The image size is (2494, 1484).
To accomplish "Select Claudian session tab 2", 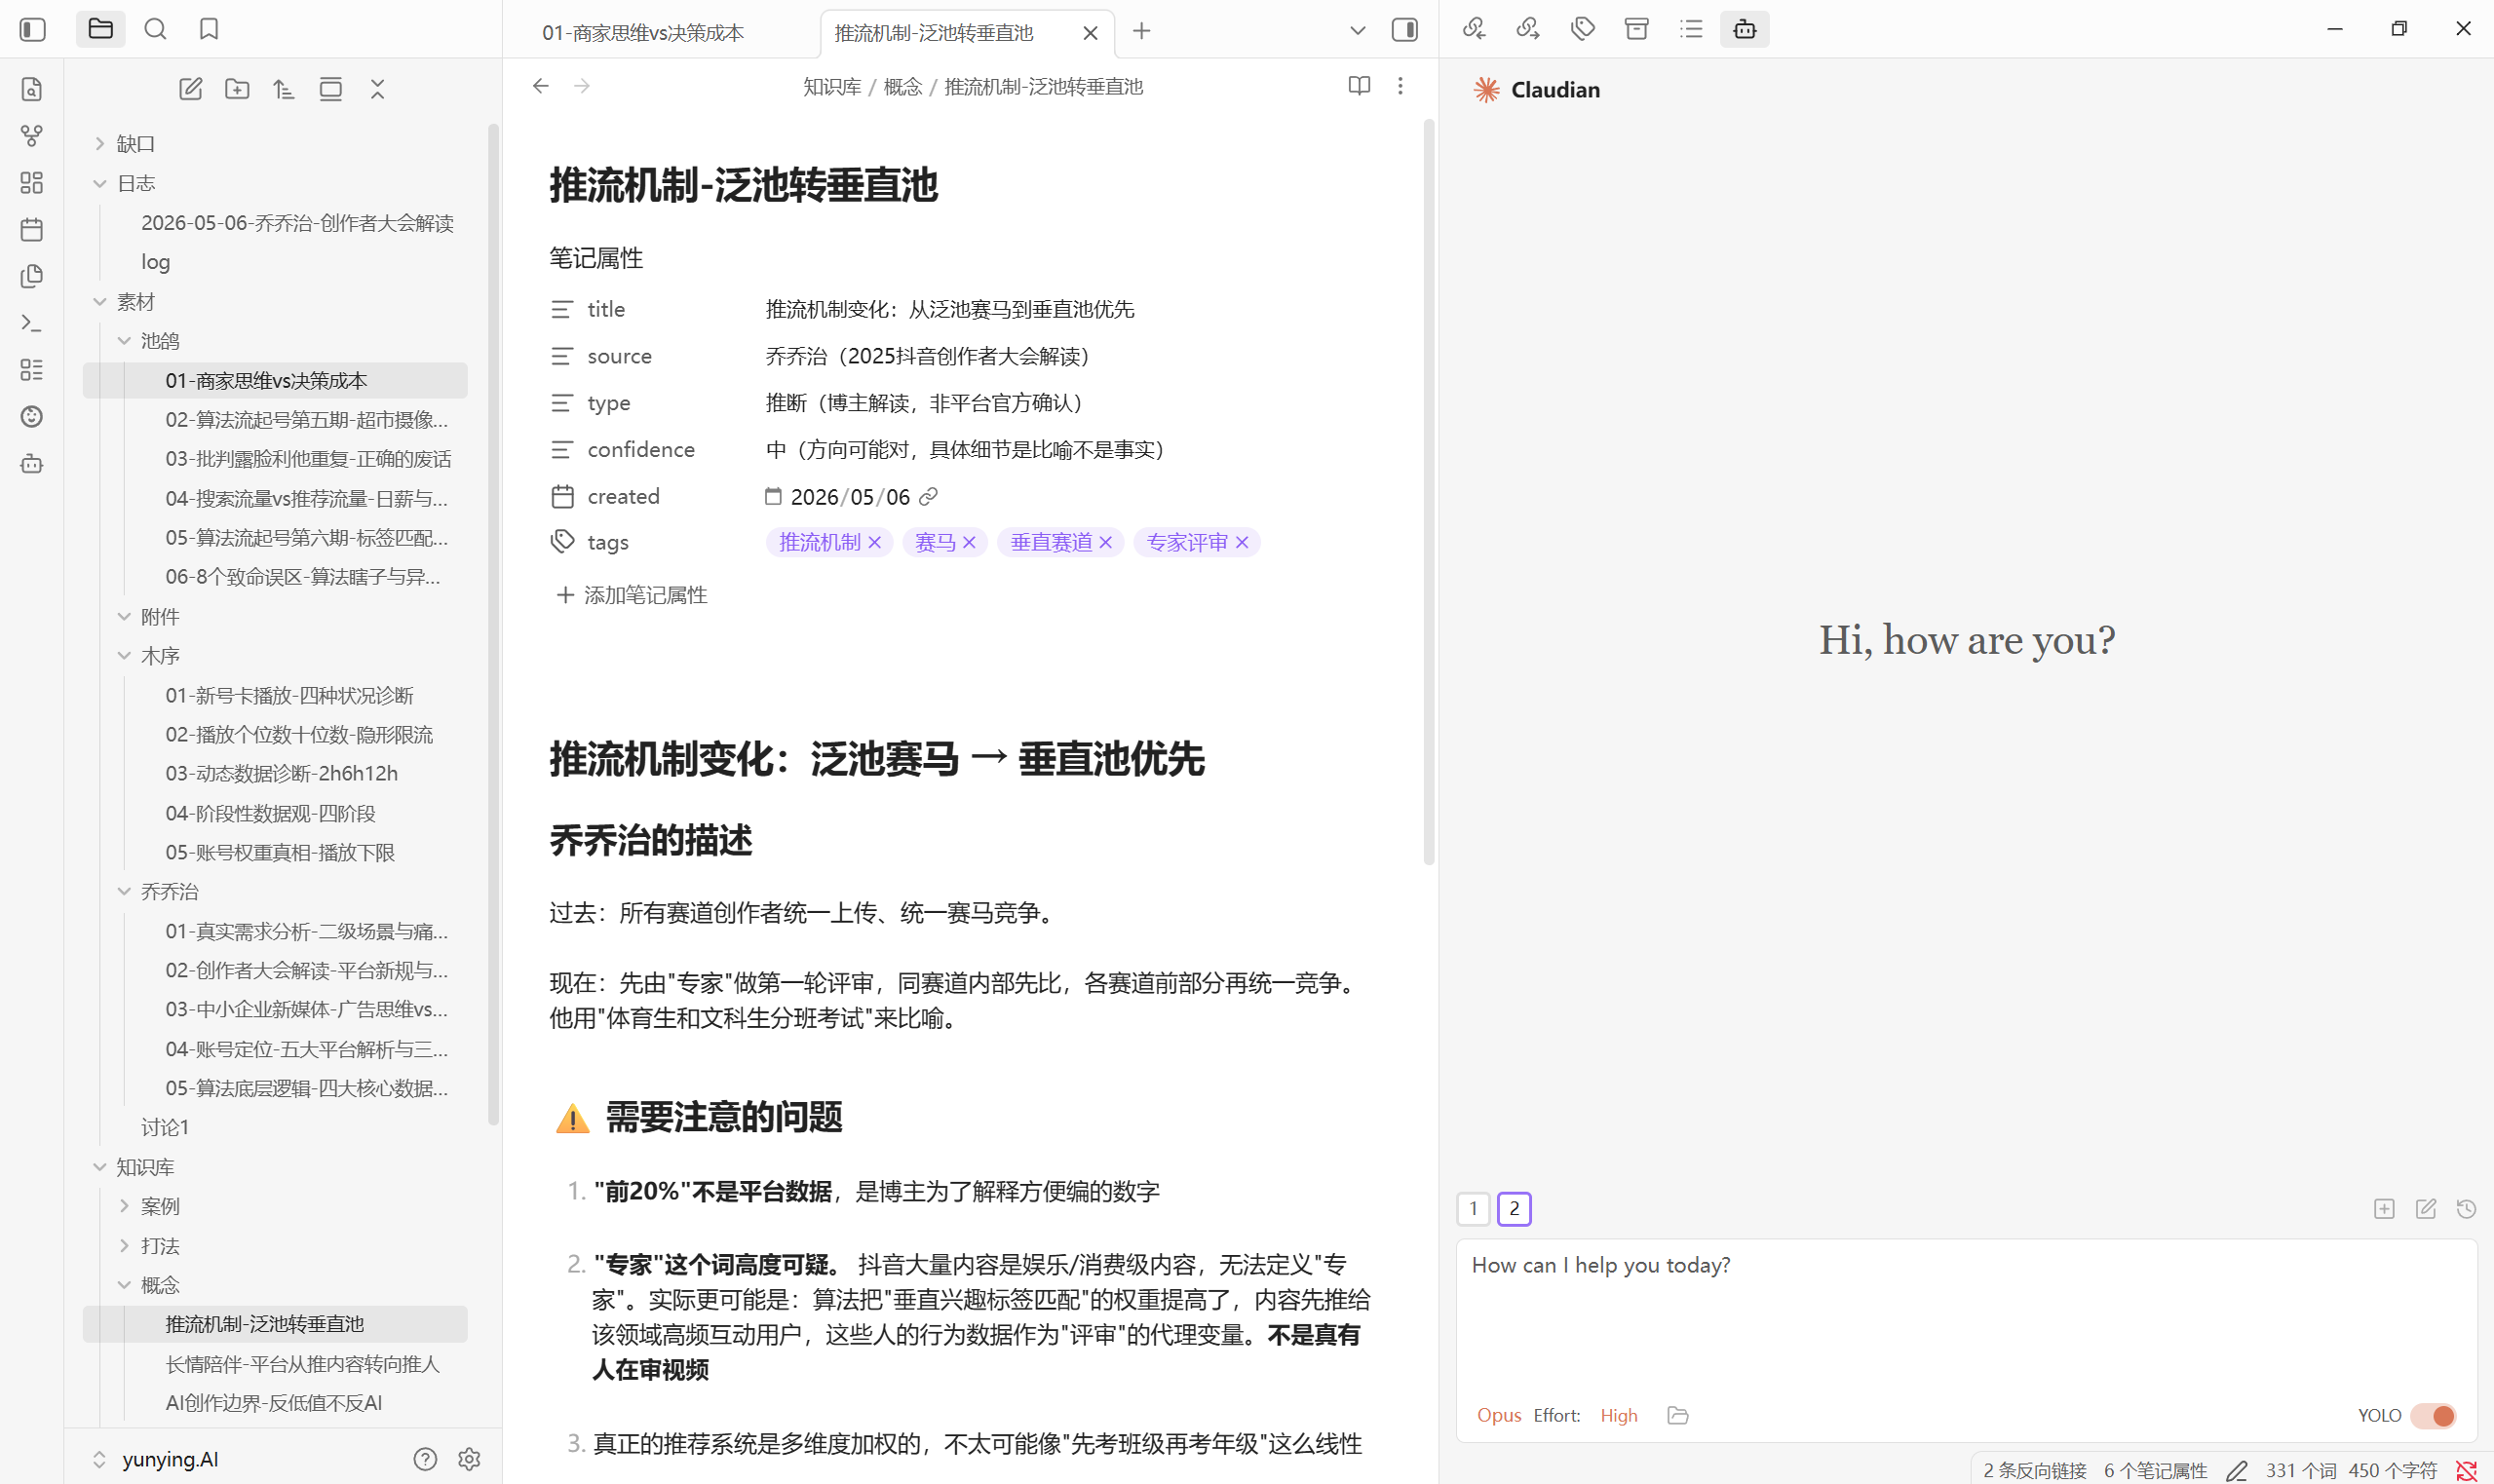I will tap(1514, 1208).
